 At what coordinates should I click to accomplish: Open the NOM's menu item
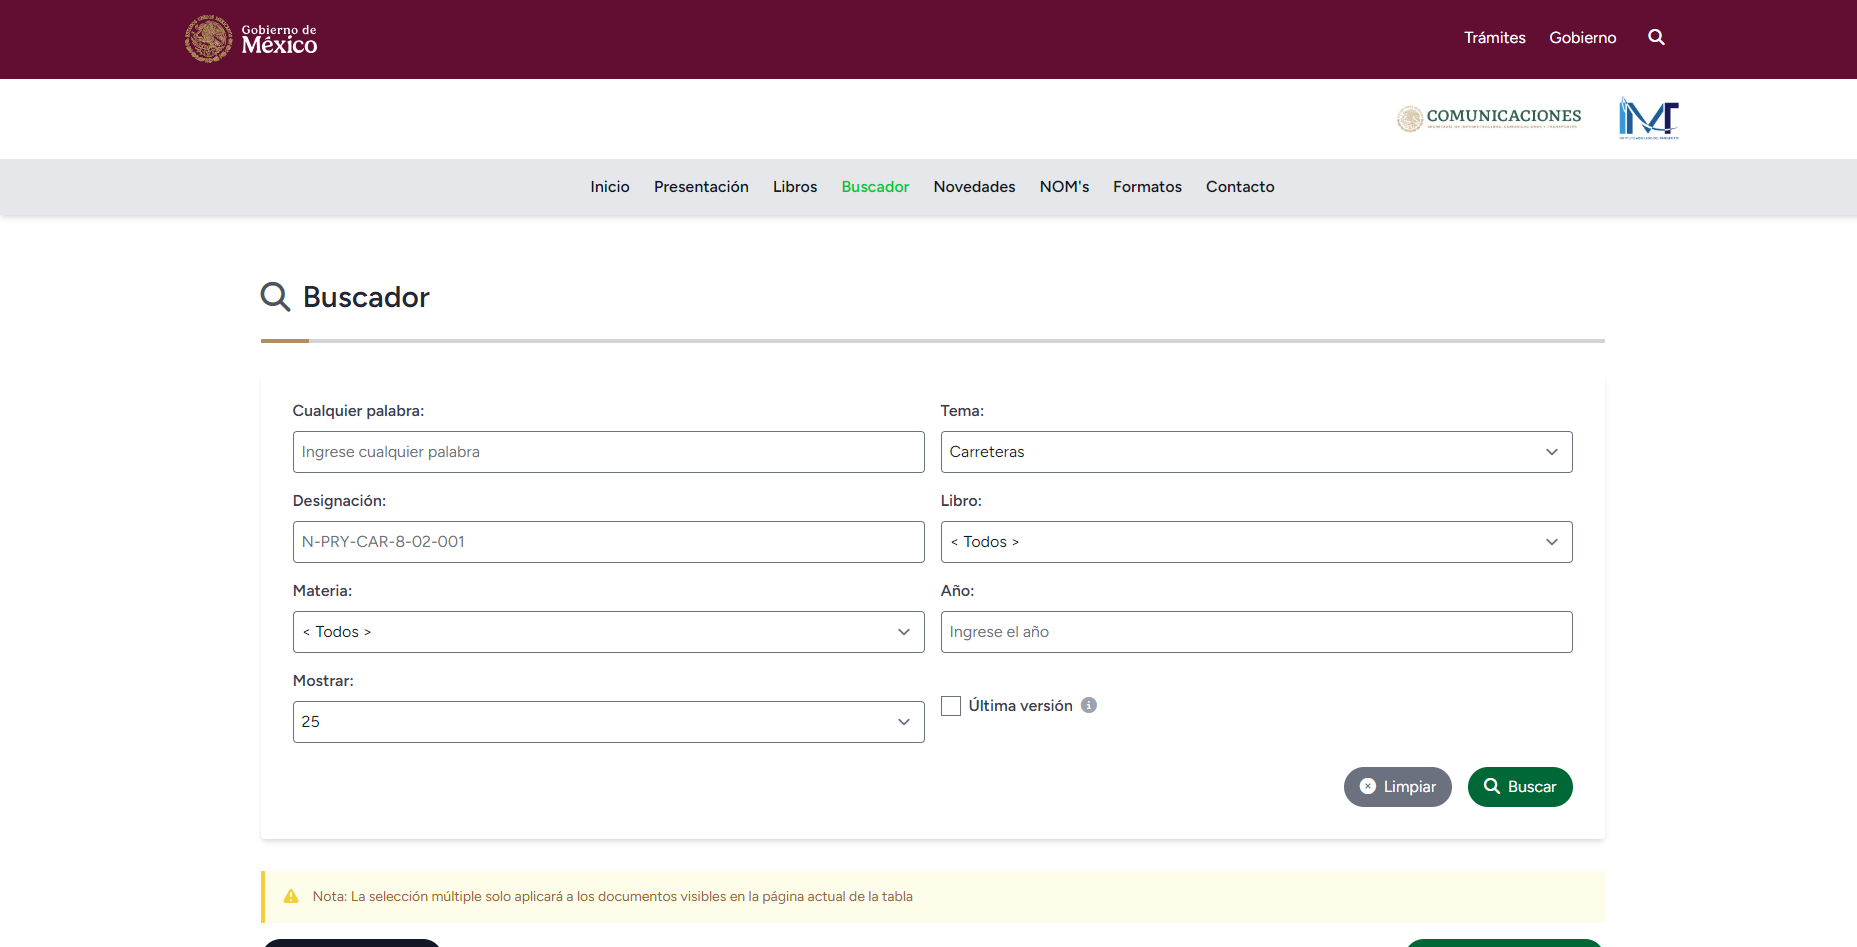point(1063,187)
